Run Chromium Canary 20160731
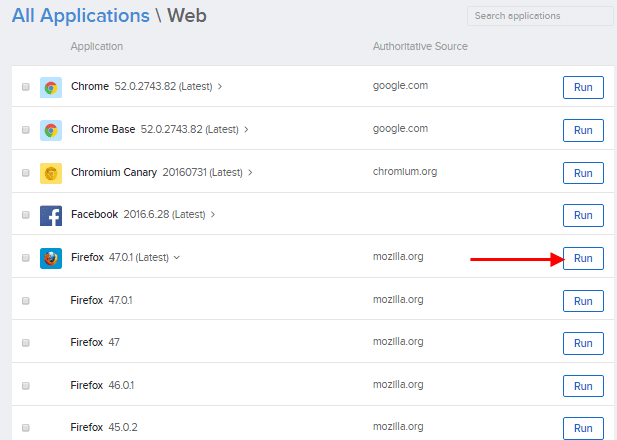The height and width of the screenshot is (440, 617). [x=583, y=173]
